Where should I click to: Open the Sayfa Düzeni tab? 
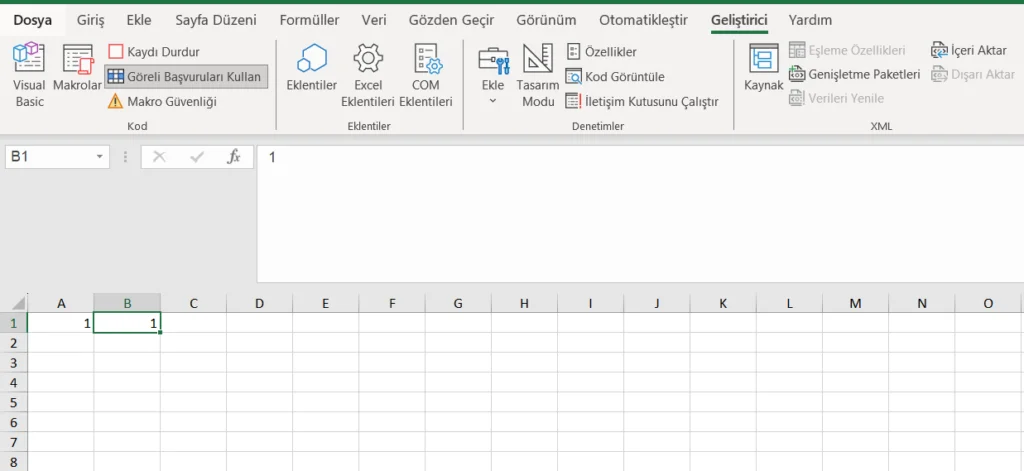pyautogui.click(x=216, y=20)
